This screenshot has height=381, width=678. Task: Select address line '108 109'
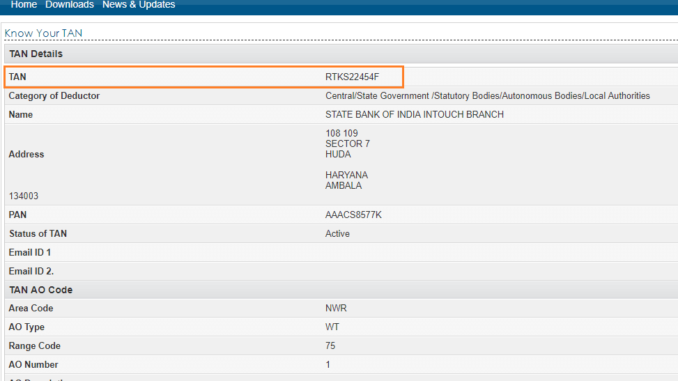(x=342, y=133)
